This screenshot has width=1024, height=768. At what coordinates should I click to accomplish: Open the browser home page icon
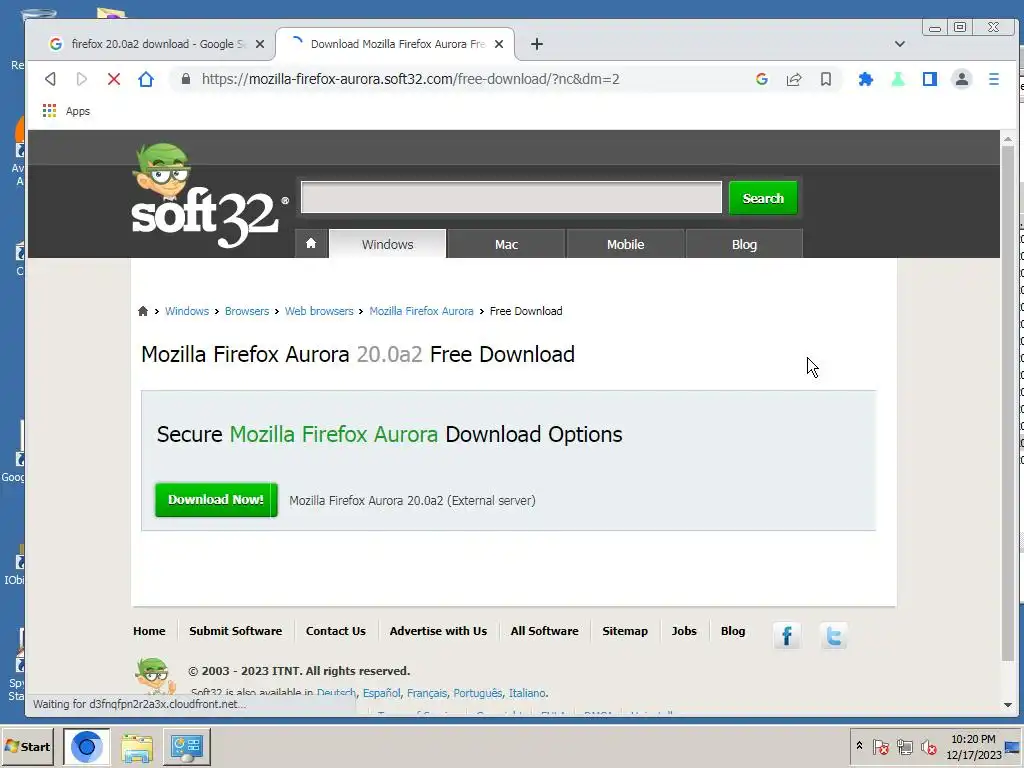click(146, 79)
